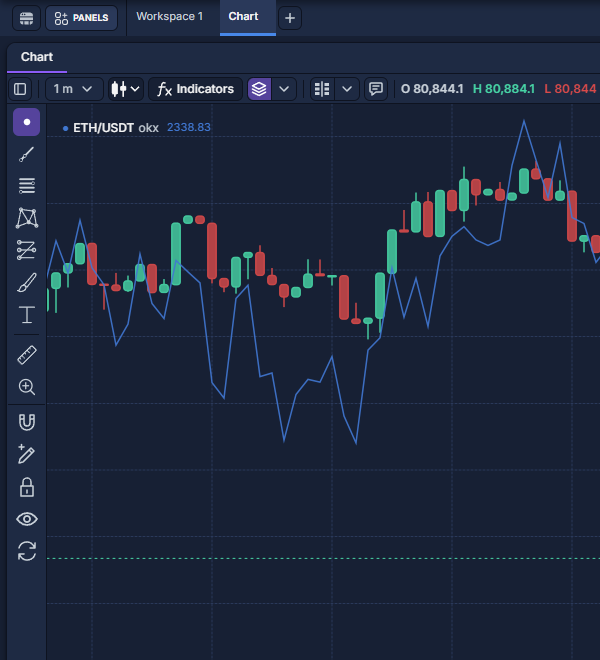Click the refresh sync arrows icon
The width and height of the screenshot is (600, 660).
[27, 551]
